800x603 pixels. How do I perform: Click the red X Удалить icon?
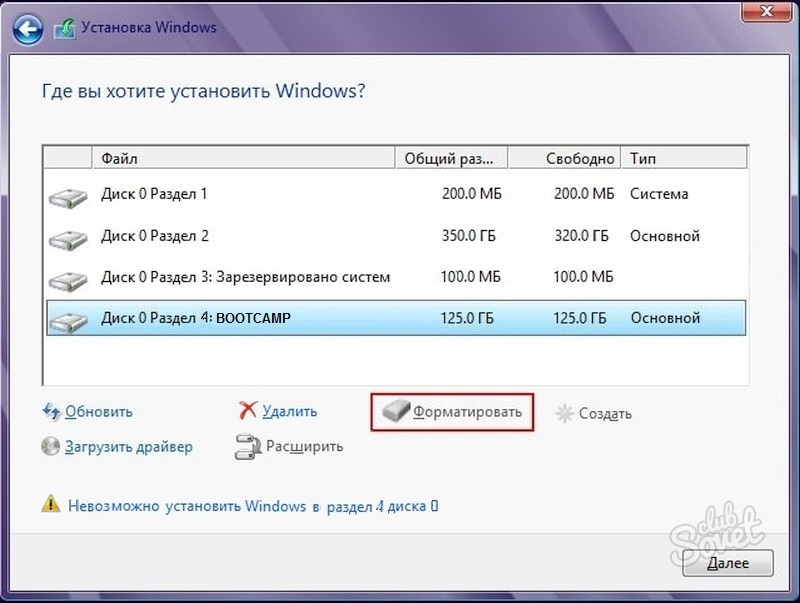248,410
